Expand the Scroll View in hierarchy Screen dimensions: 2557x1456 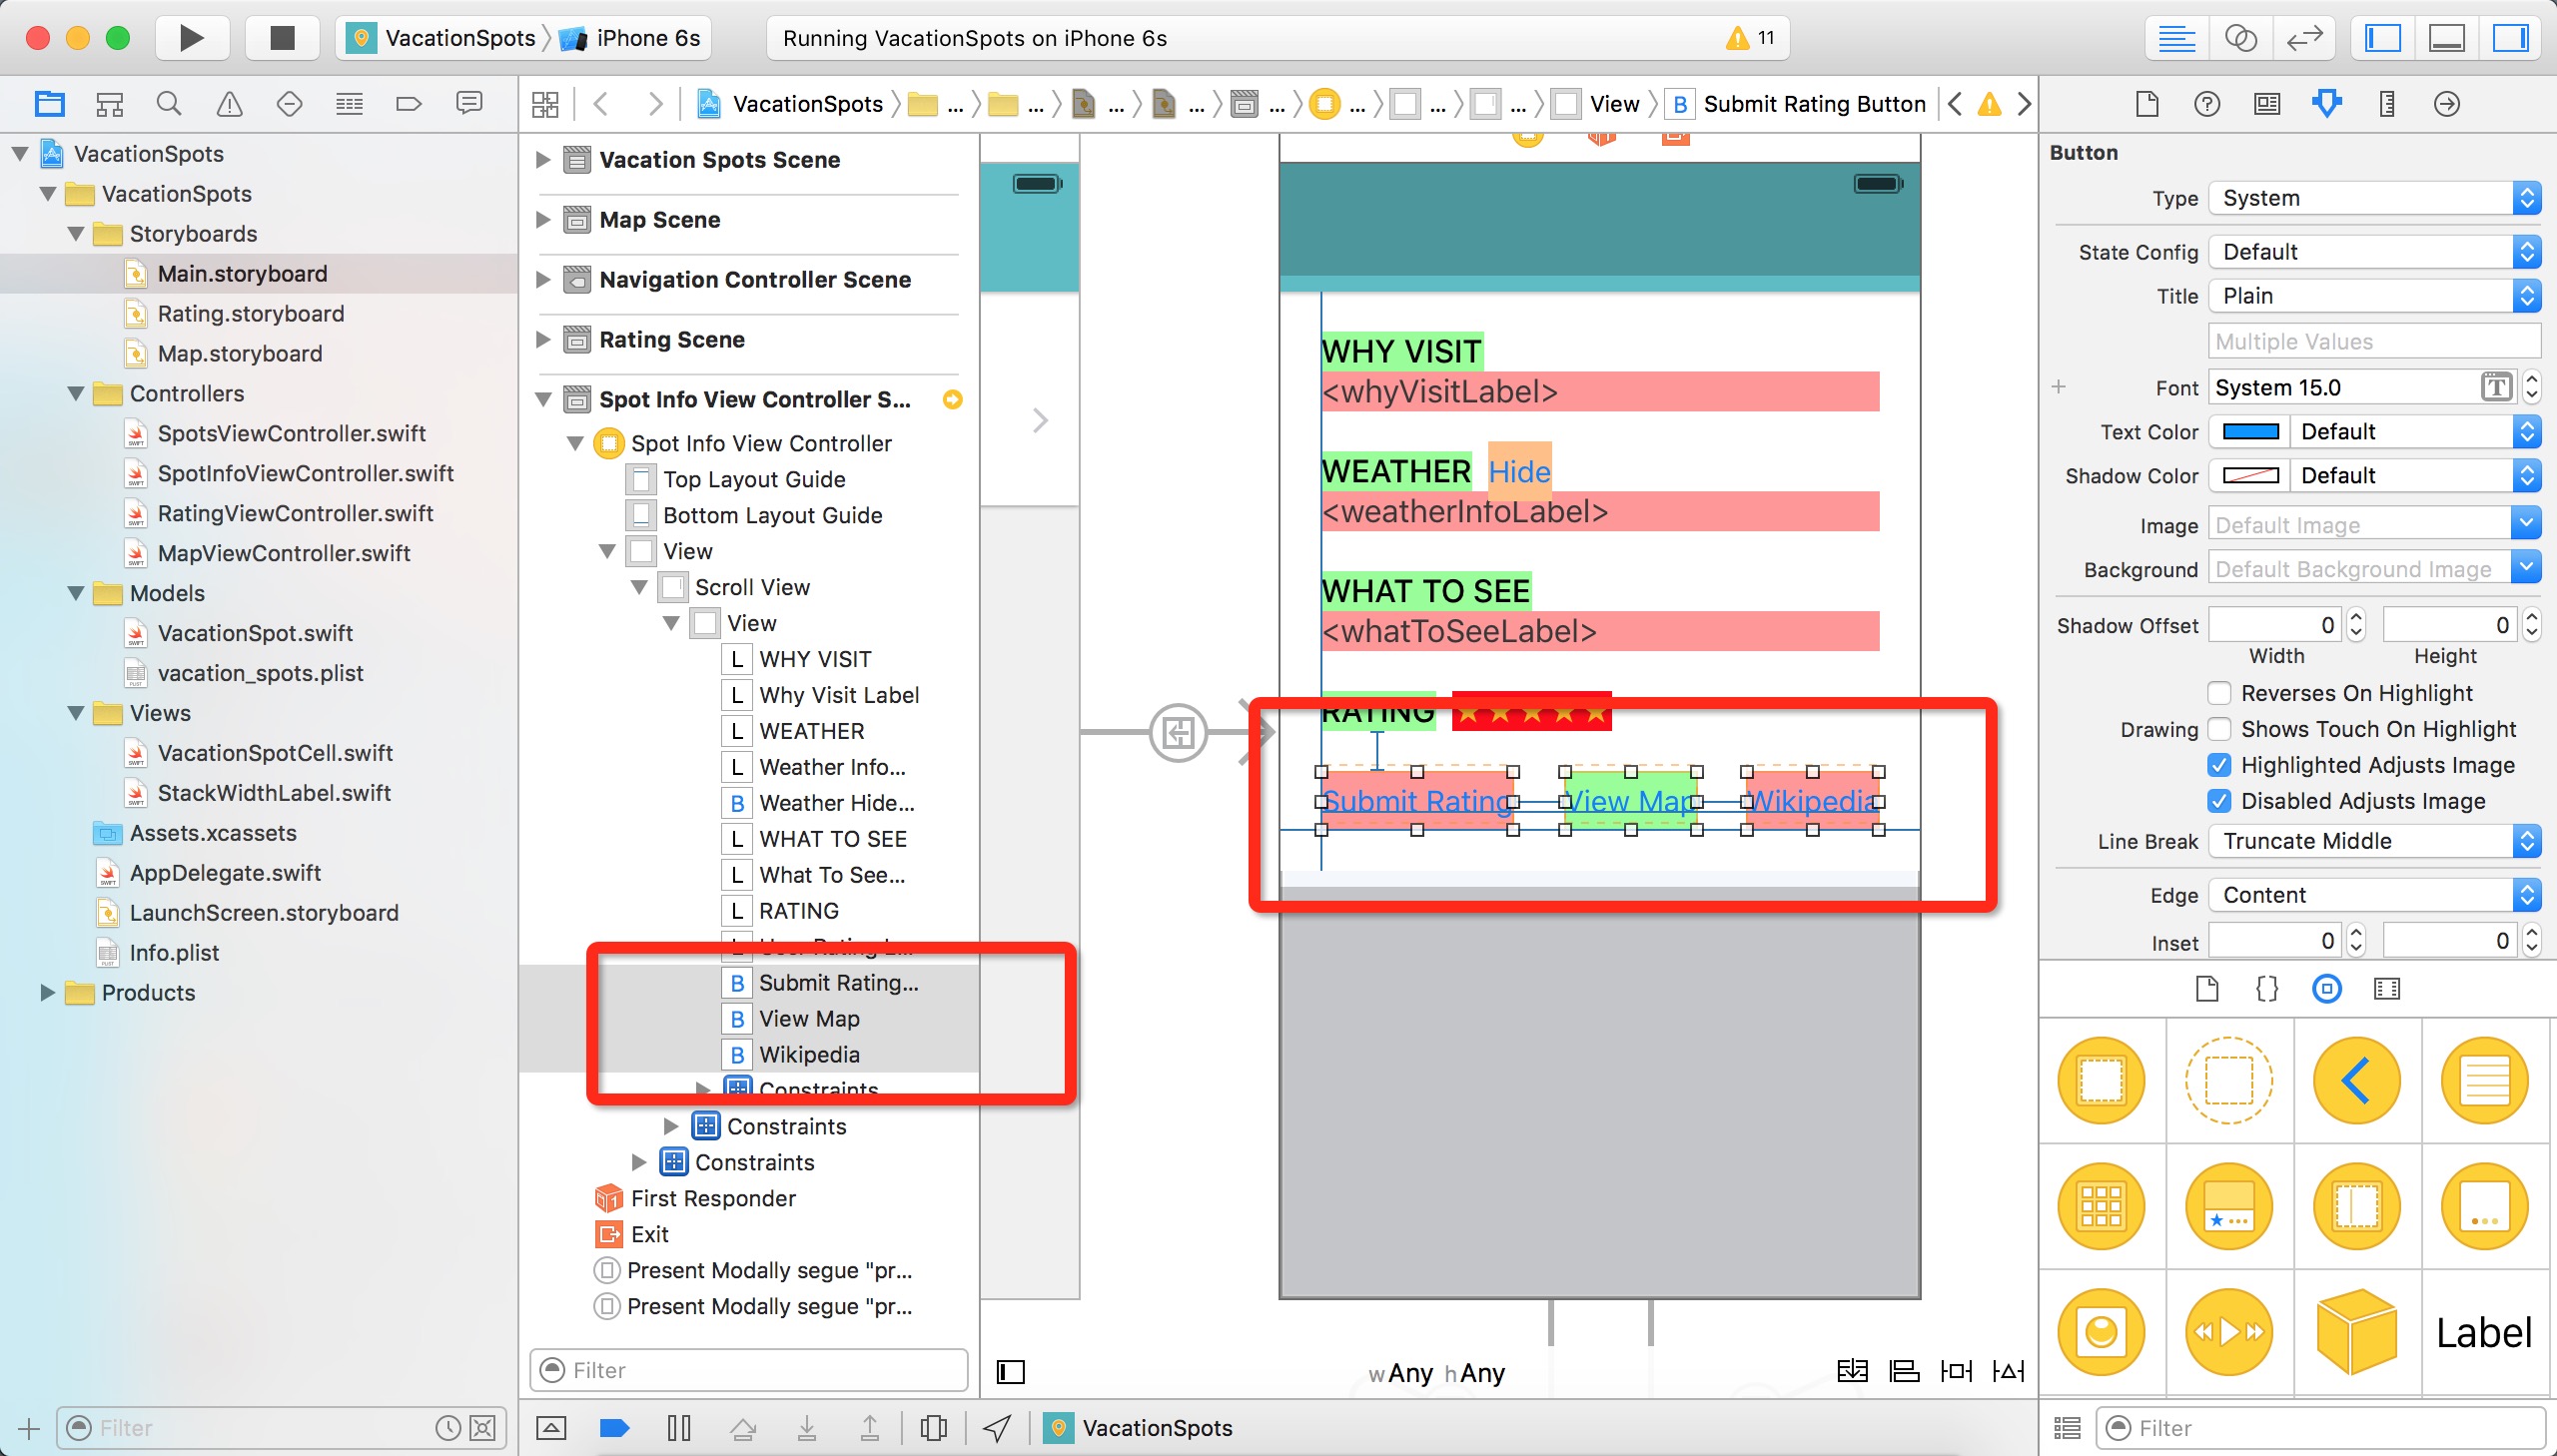click(639, 586)
